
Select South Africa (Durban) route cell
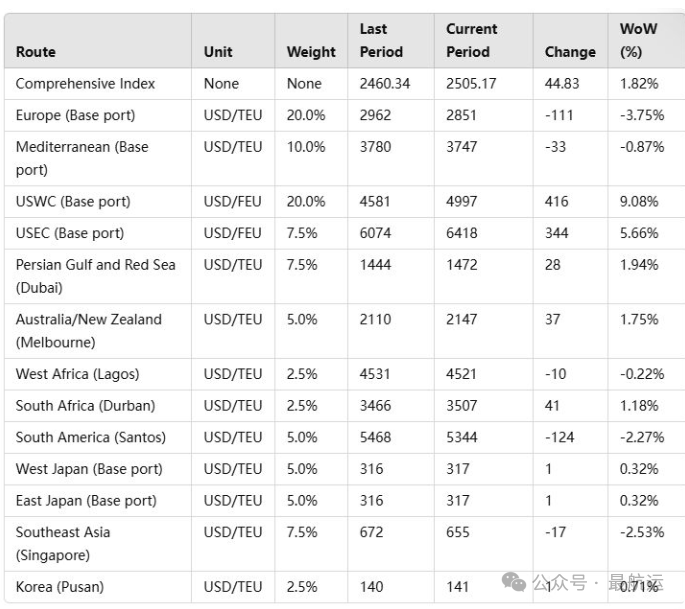click(x=86, y=406)
